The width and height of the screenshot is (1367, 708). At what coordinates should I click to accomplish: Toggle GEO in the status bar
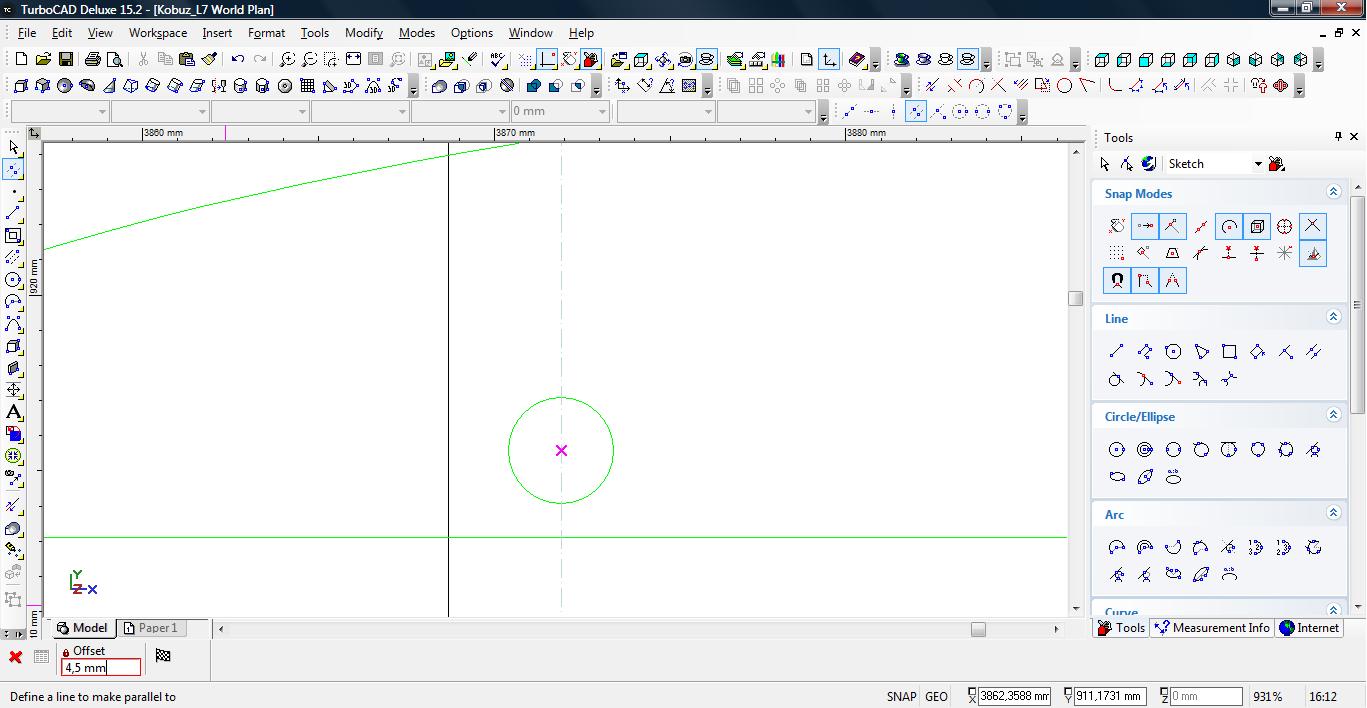tap(936, 697)
